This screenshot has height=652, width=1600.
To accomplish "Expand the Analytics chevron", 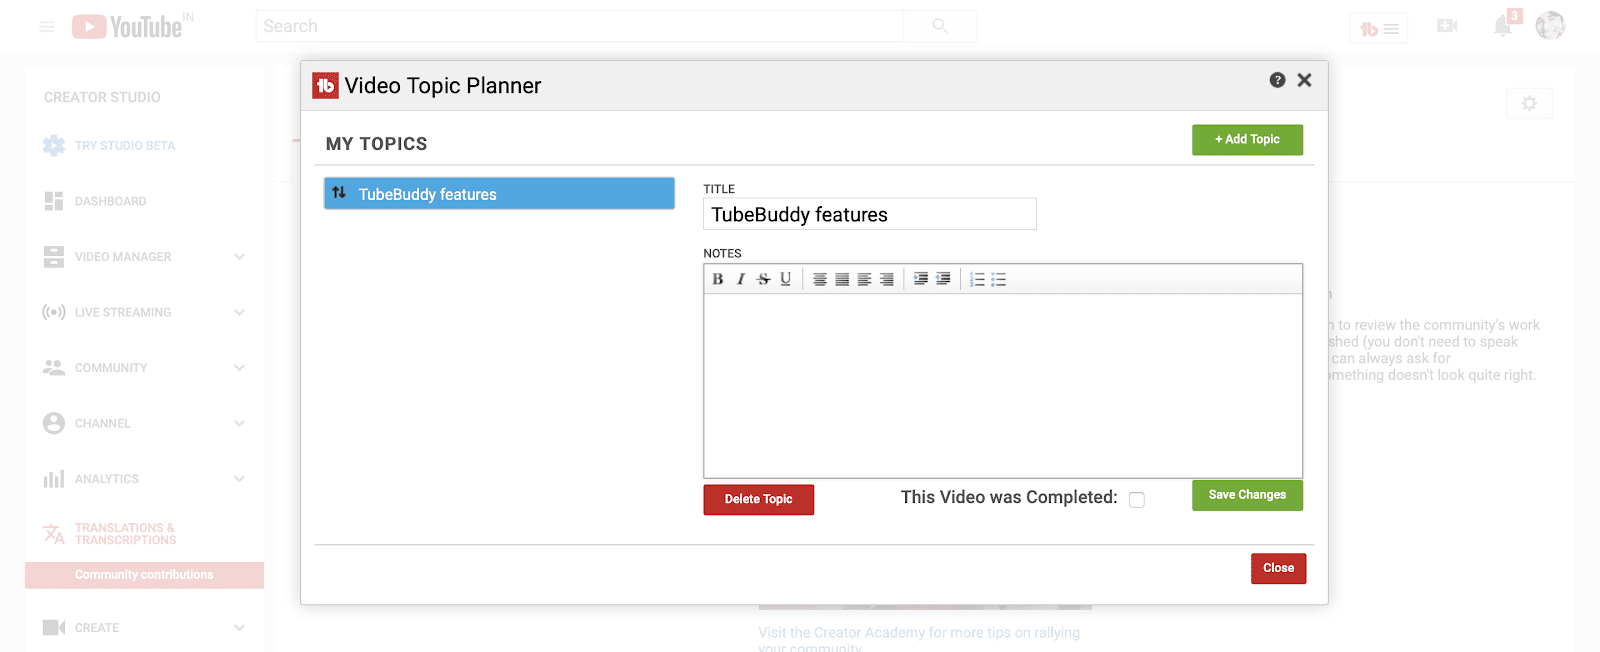I will click(x=239, y=479).
